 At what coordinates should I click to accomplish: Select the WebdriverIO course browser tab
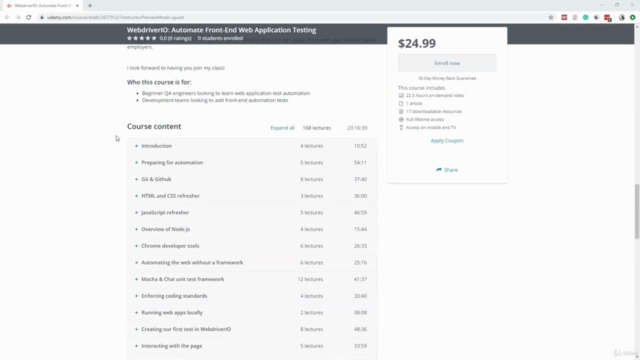(x=43, y=6)
